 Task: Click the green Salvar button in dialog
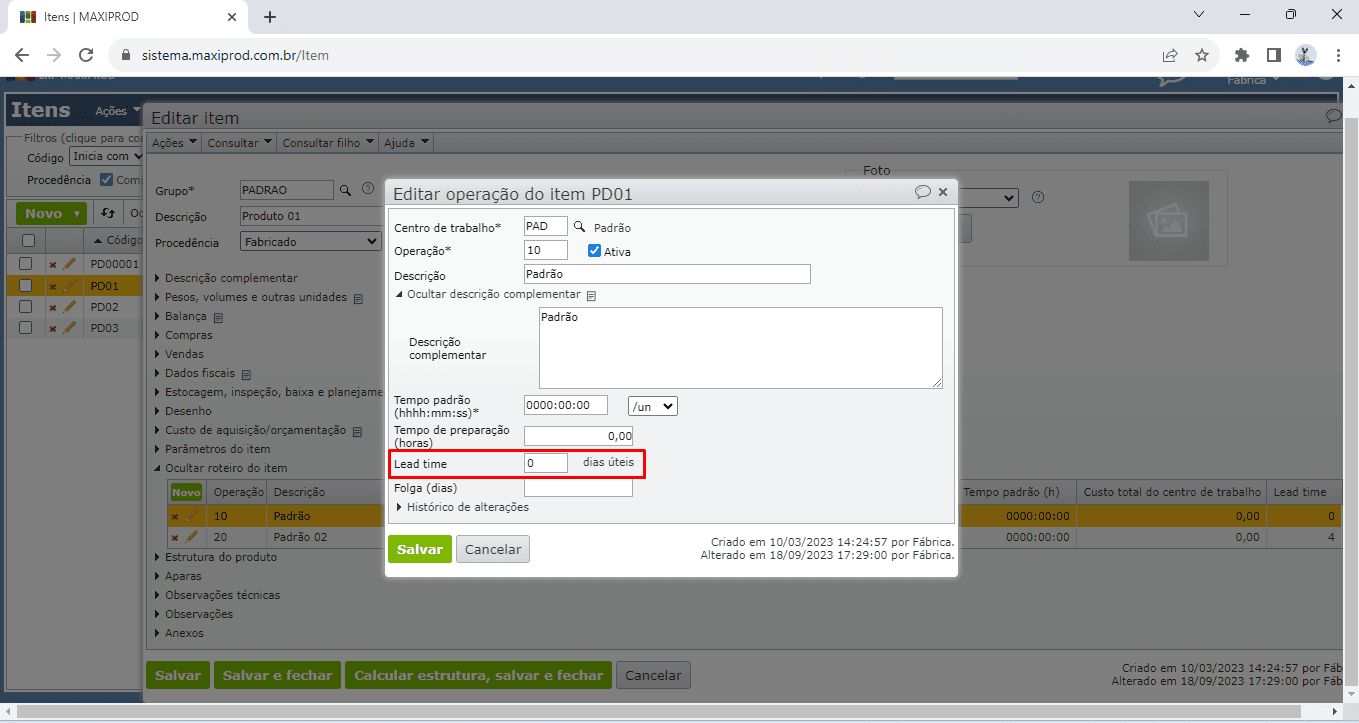click(419, 549)
